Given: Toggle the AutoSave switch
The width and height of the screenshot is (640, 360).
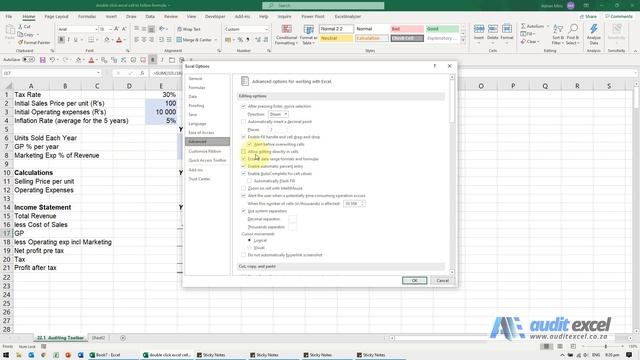Looking at the screenshot, I should 28,60.
